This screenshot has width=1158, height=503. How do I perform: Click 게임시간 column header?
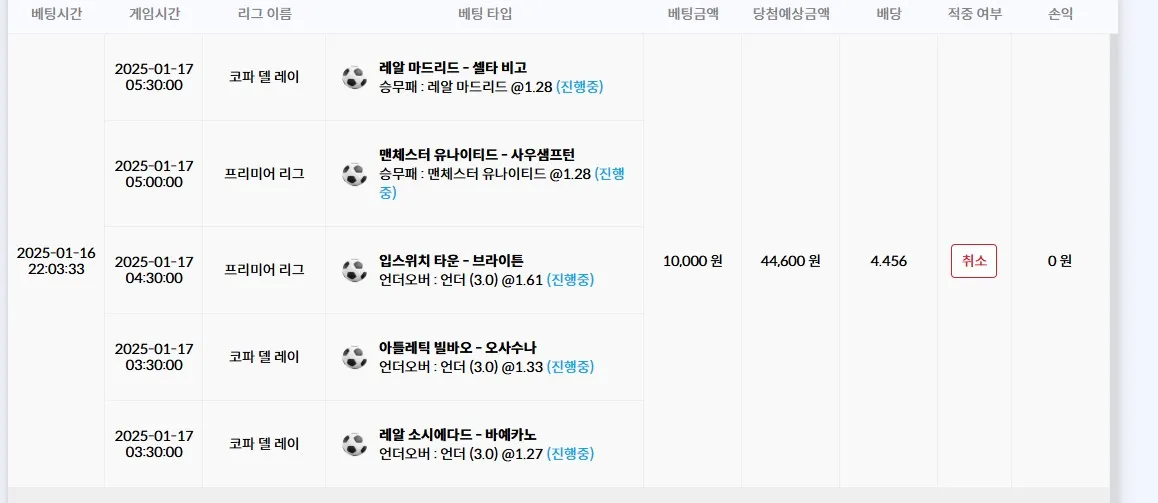click(x=154, y=14)
